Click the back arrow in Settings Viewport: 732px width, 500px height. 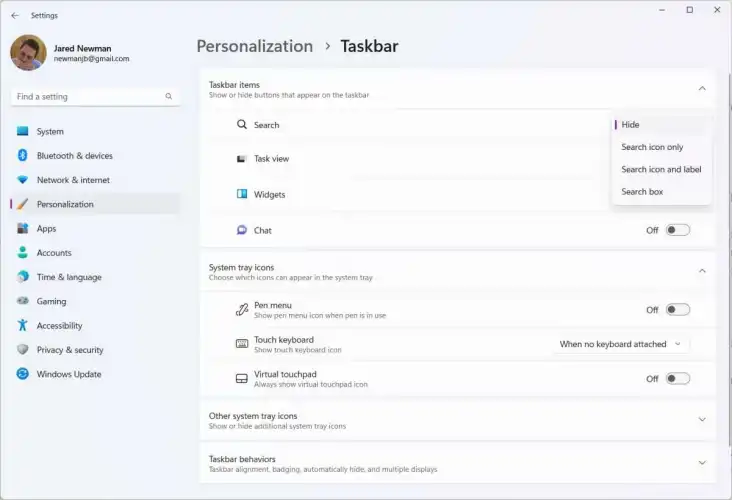pos(14,16)
